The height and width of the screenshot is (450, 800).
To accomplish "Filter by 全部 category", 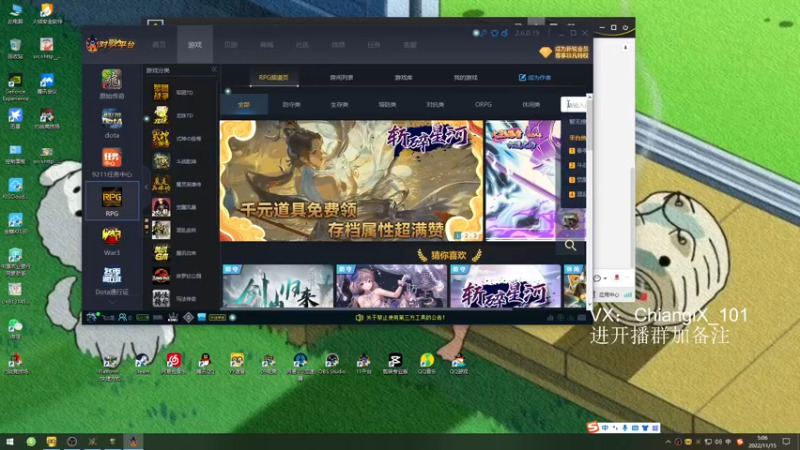I will (x=244, y=104).
